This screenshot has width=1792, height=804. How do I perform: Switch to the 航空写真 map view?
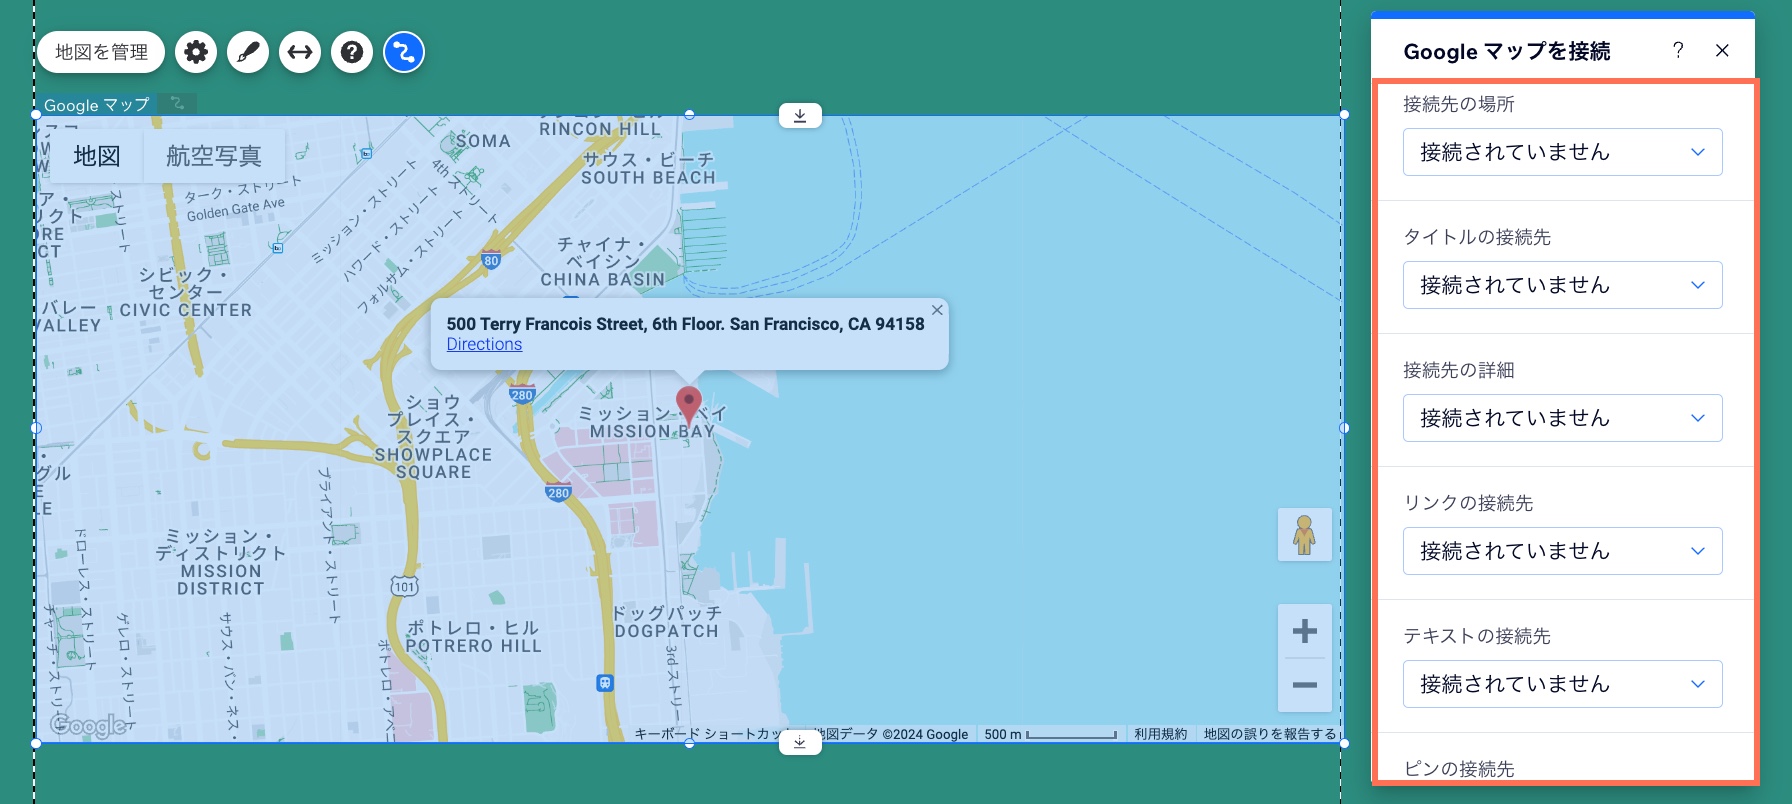click(x=213, y=156)
